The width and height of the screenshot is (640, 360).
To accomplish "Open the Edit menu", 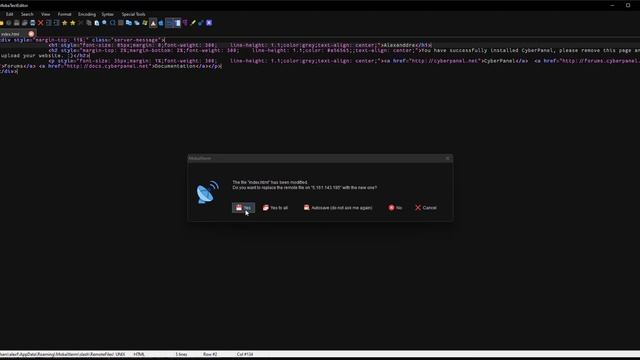I will 9,14.
